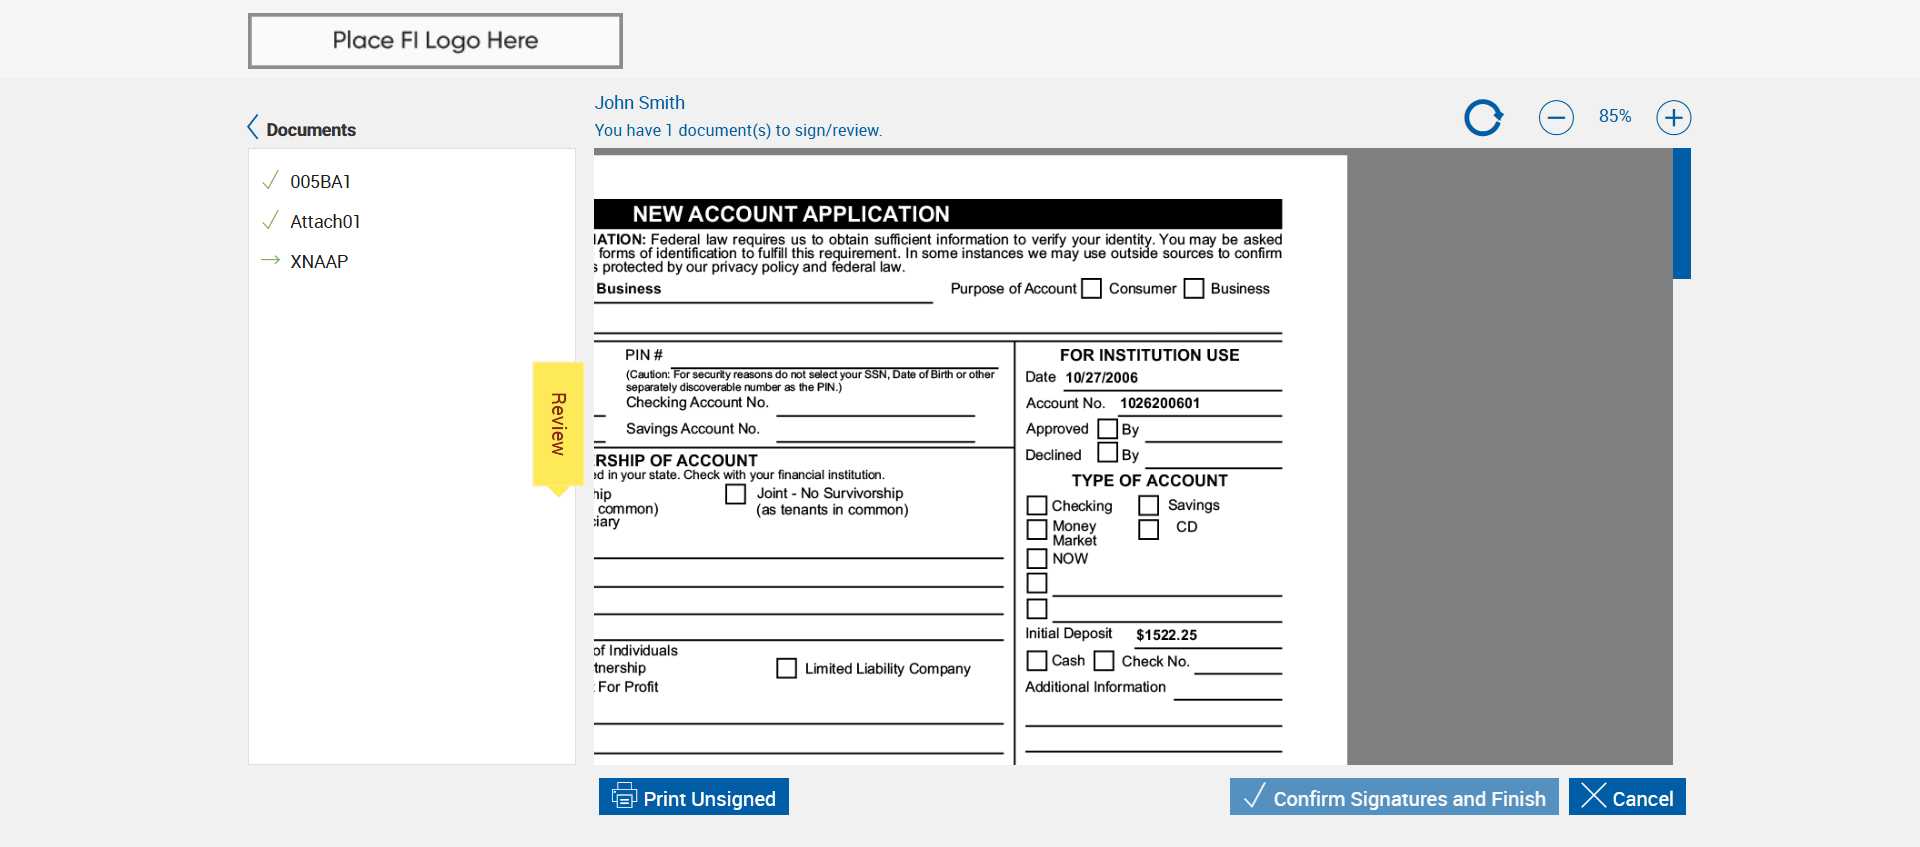
Task: Select the Savings account type checkbox
Action: [1149, 506]
